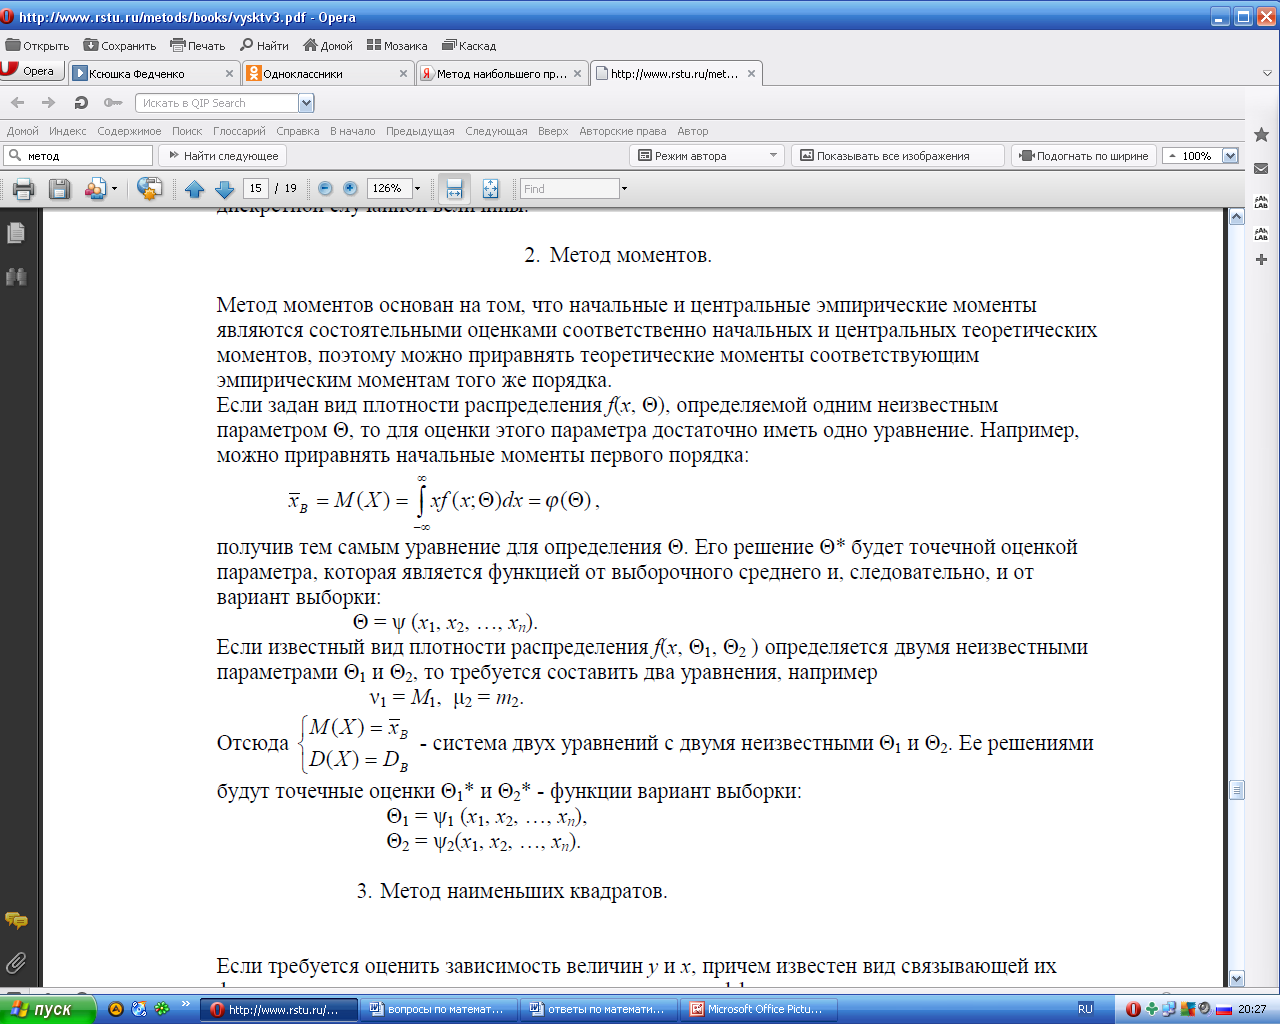This screenshot has height=1024, width=1280.
Task: Click Найти in the main toolbar
Action: point(265,45)
